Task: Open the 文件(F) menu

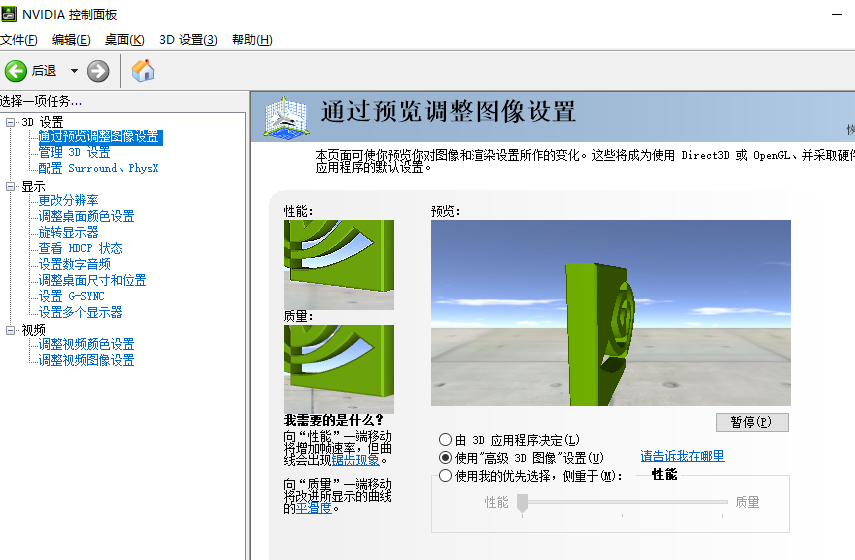Action: [19, 40]
